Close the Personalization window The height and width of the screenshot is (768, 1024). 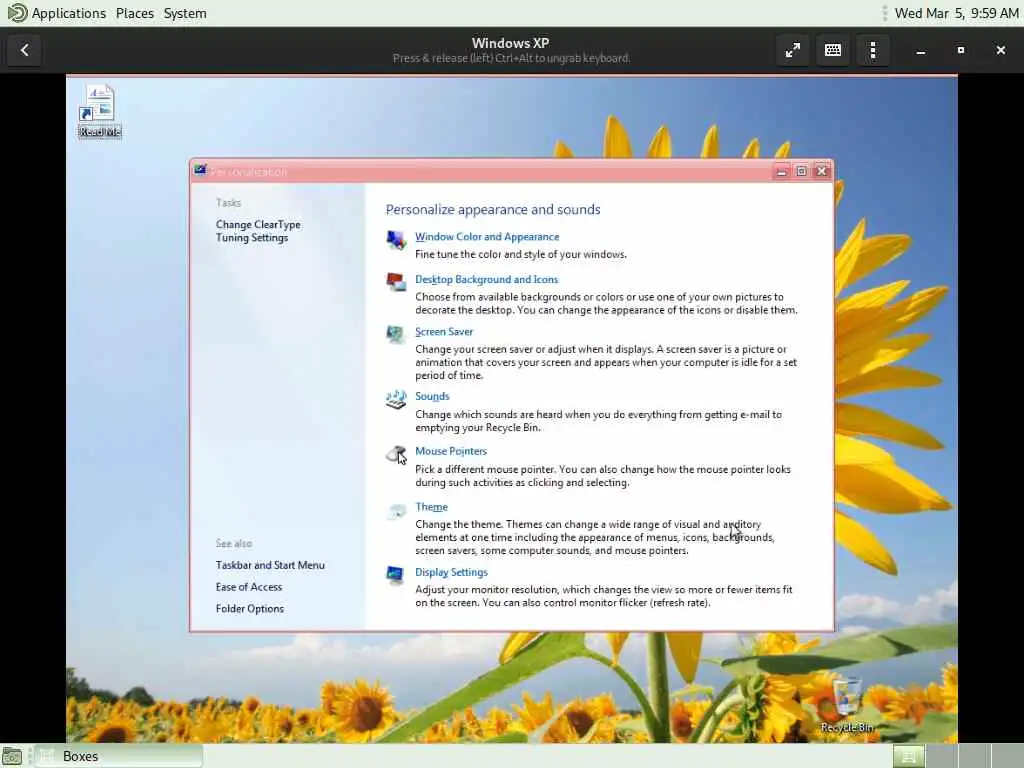tap(822, 171)
